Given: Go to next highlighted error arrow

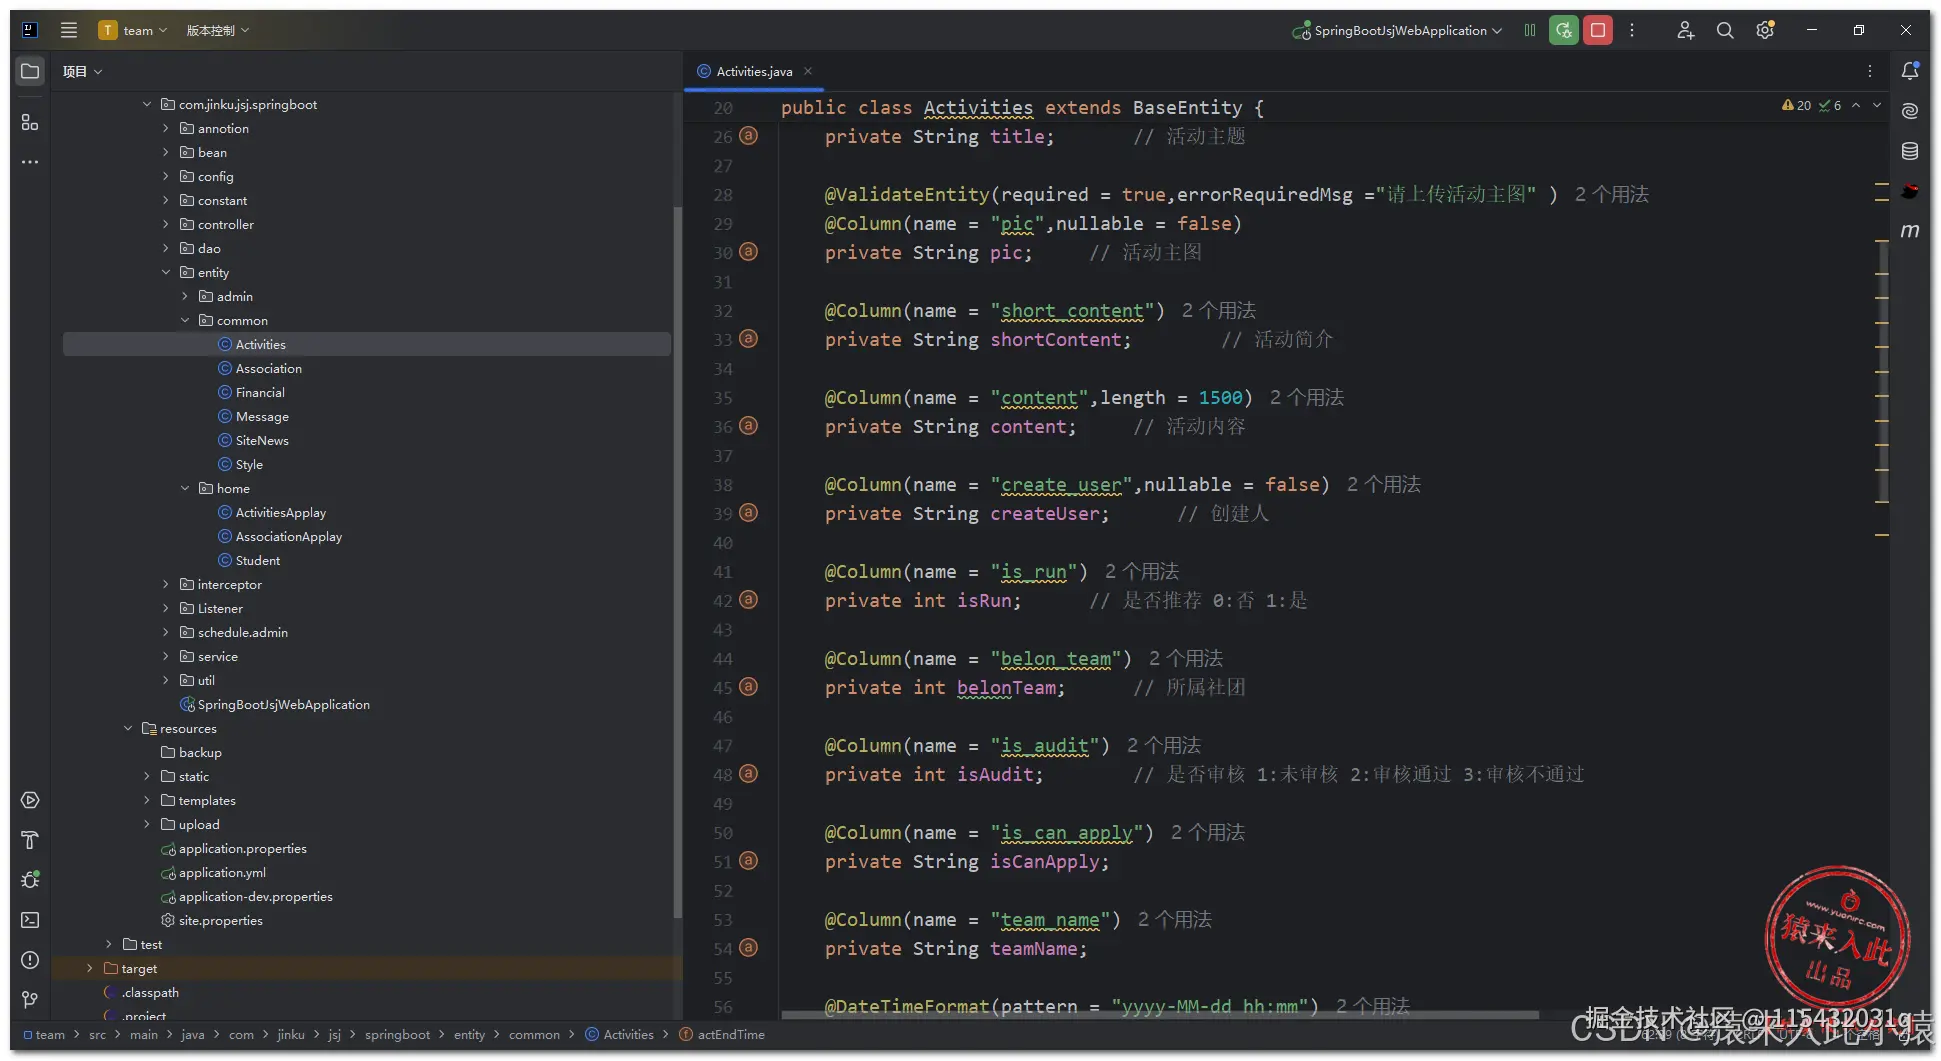Looking at the screenshot, I should coord(1877,105).
